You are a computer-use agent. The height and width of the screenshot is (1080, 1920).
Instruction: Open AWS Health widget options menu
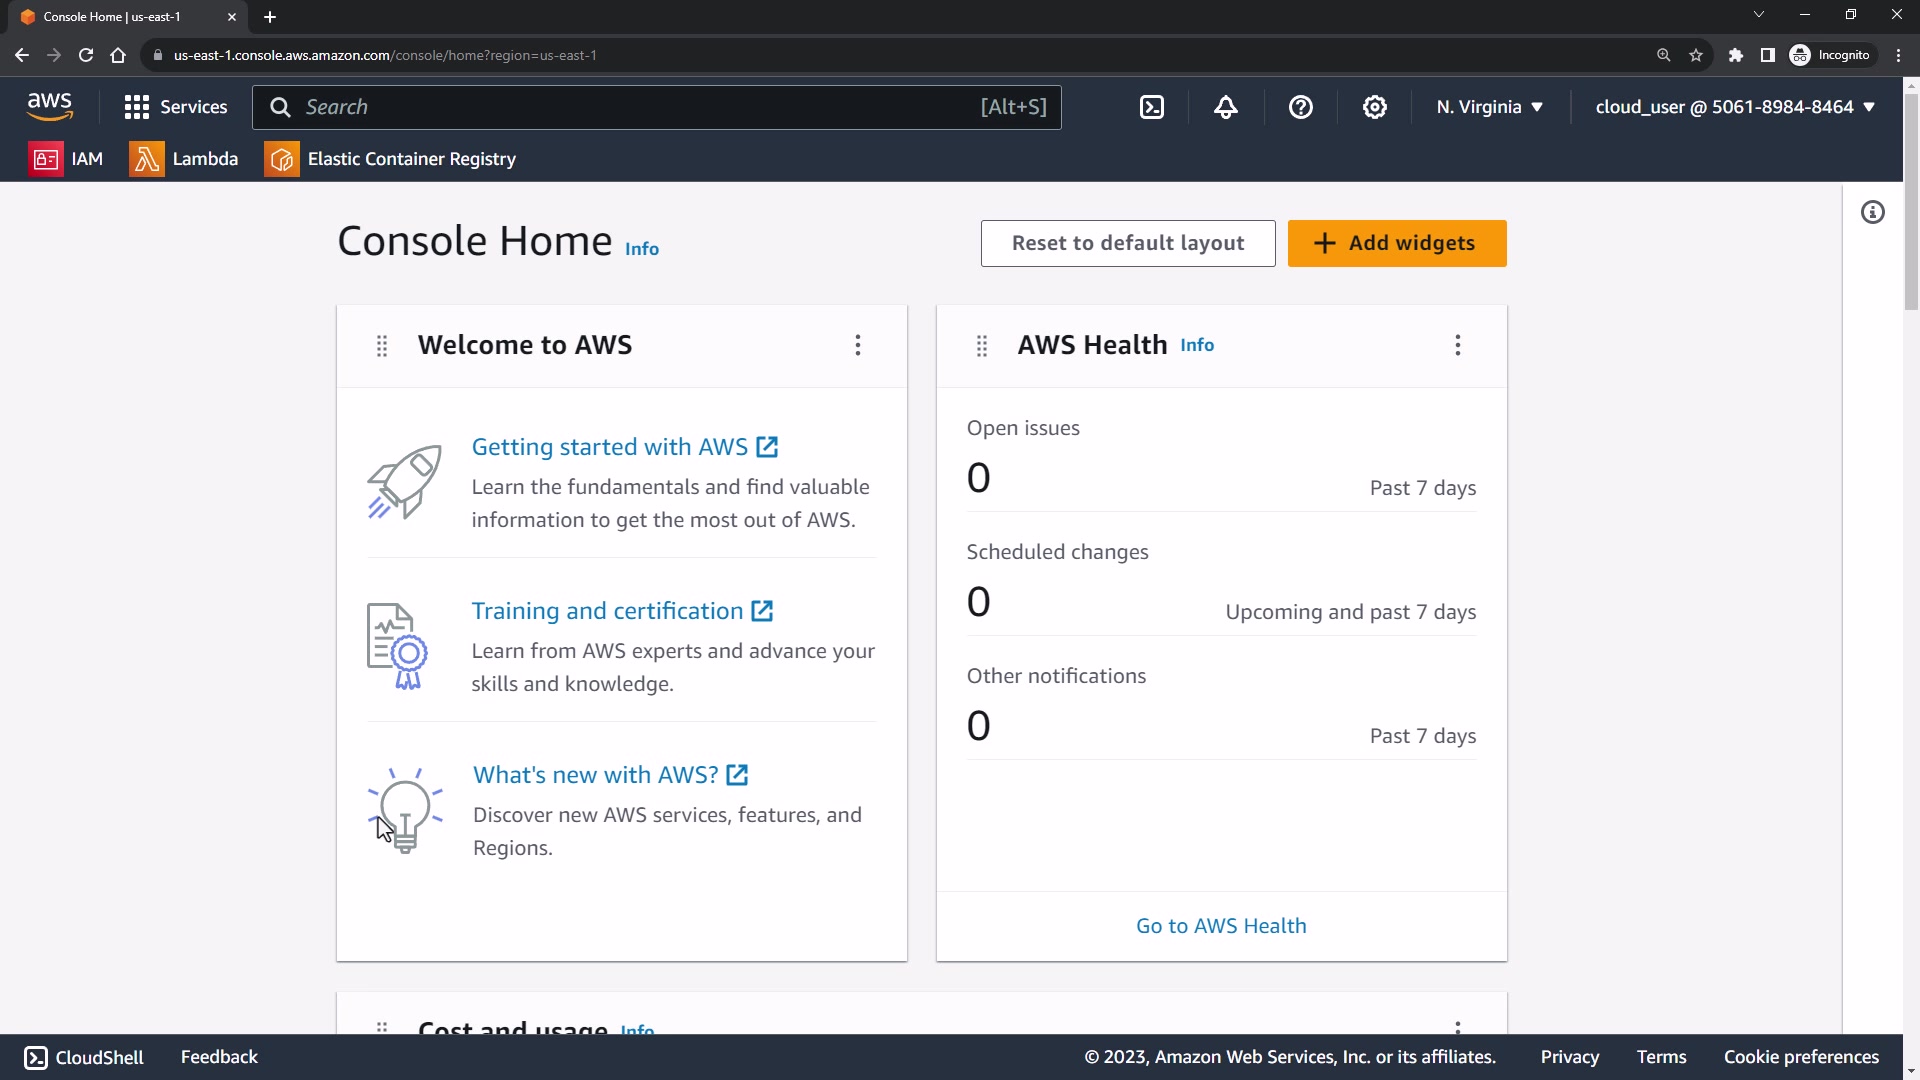1458,345
